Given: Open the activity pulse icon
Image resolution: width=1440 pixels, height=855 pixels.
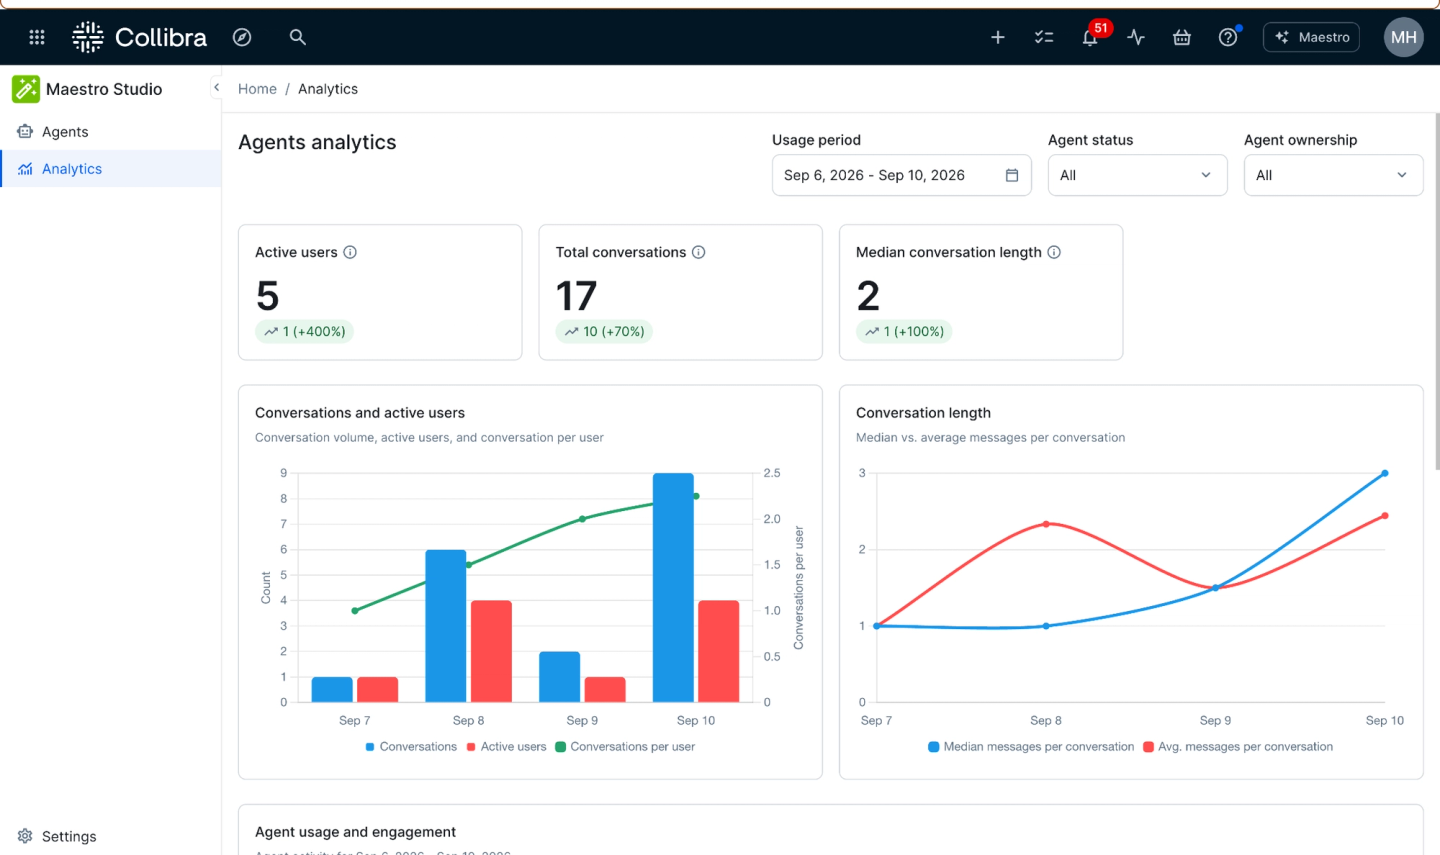Looking at the screenshot, I should [x=1136, y=37].
